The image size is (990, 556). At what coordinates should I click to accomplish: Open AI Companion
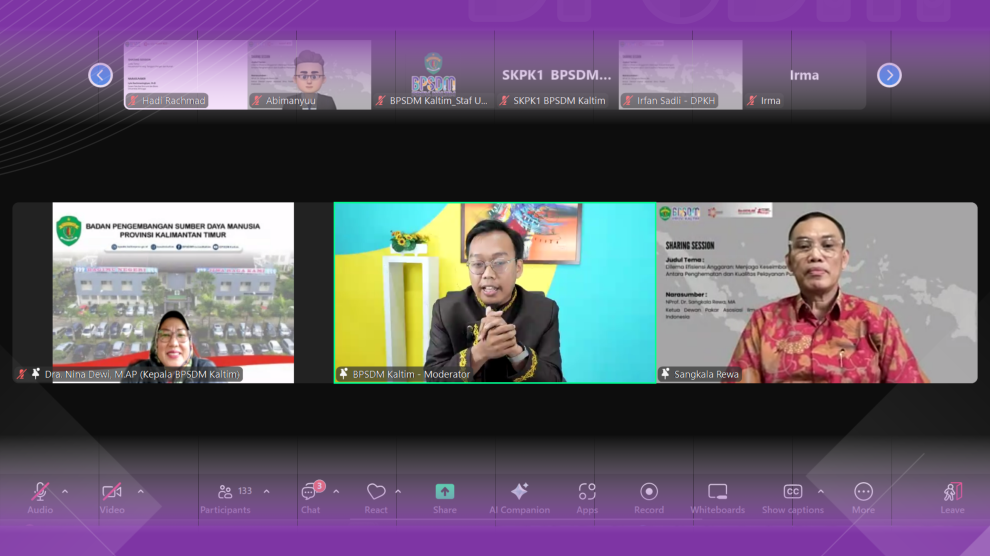pos(520,497)
